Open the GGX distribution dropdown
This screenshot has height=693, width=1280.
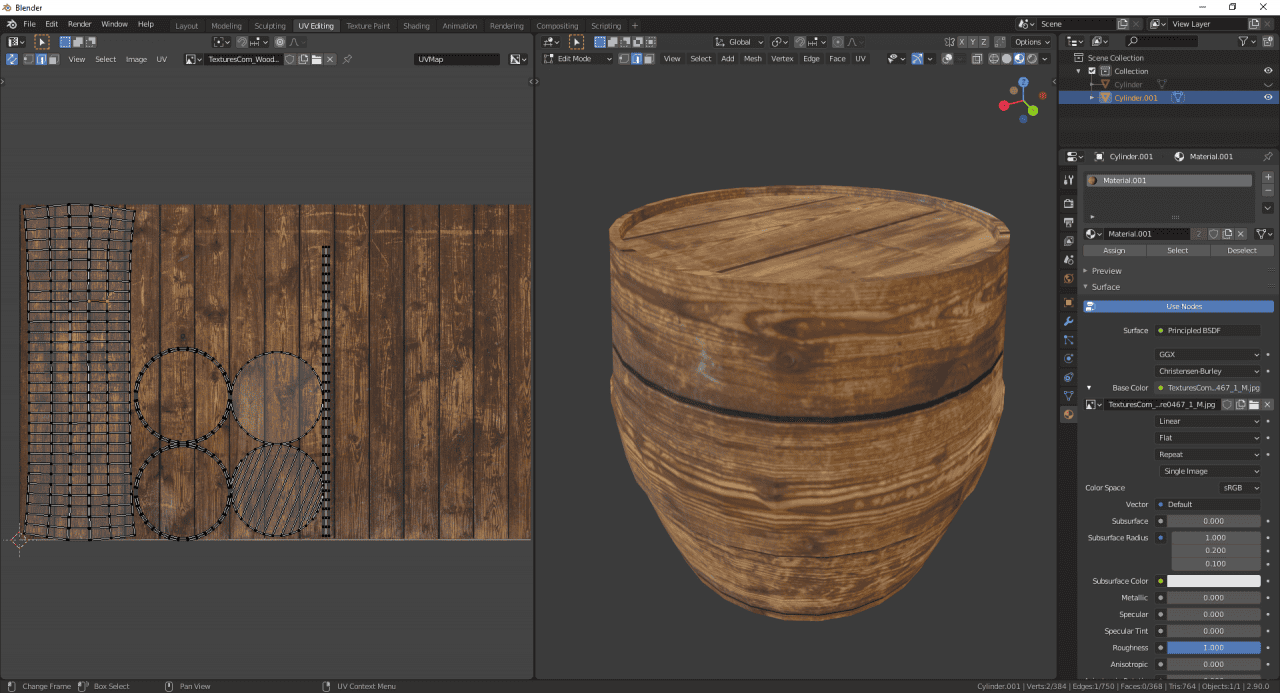pyautogui.click(x=1210, y=354)
